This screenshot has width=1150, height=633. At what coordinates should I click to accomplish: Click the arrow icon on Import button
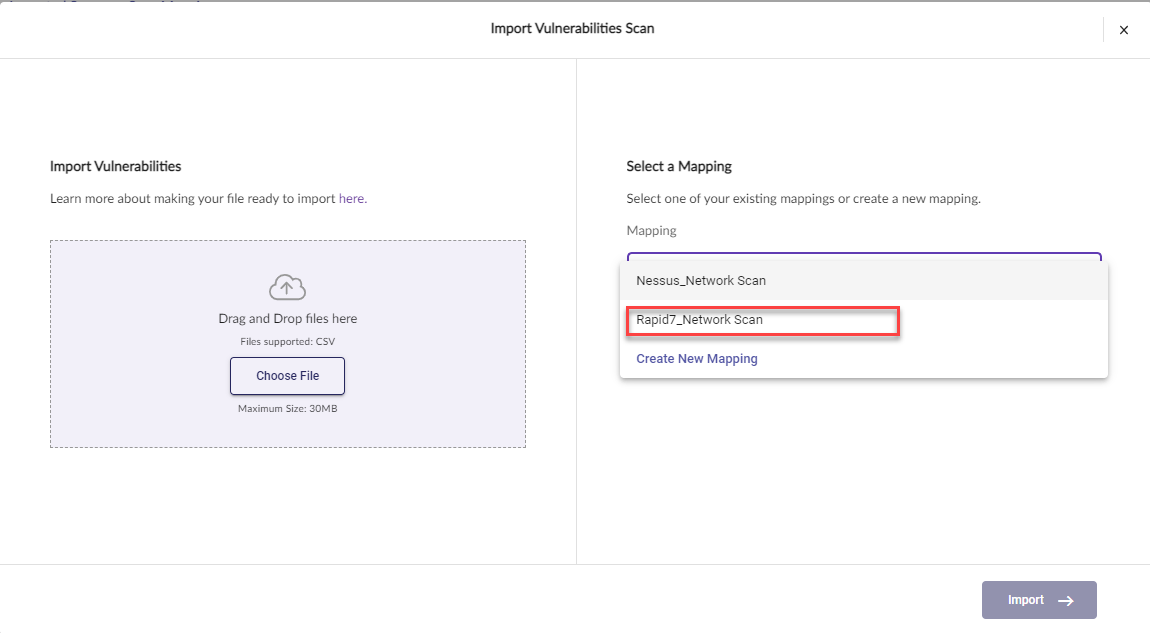coord(1066,601)
